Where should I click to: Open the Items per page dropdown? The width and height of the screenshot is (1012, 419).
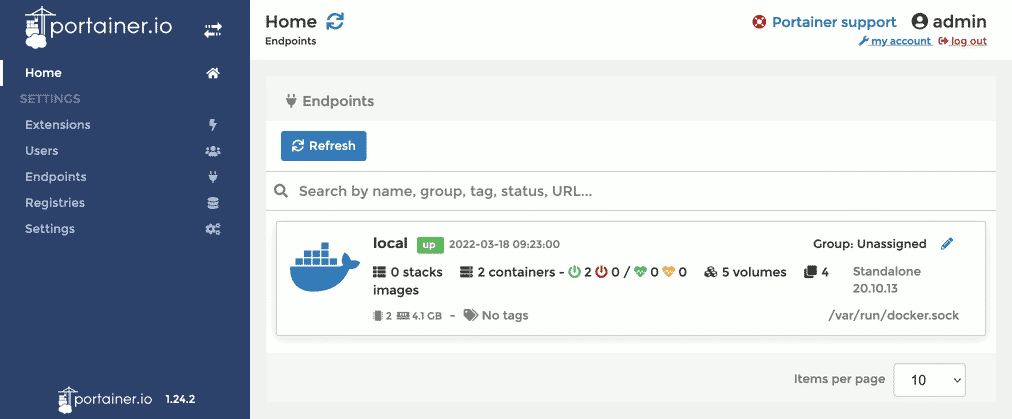tap(929, 380)
